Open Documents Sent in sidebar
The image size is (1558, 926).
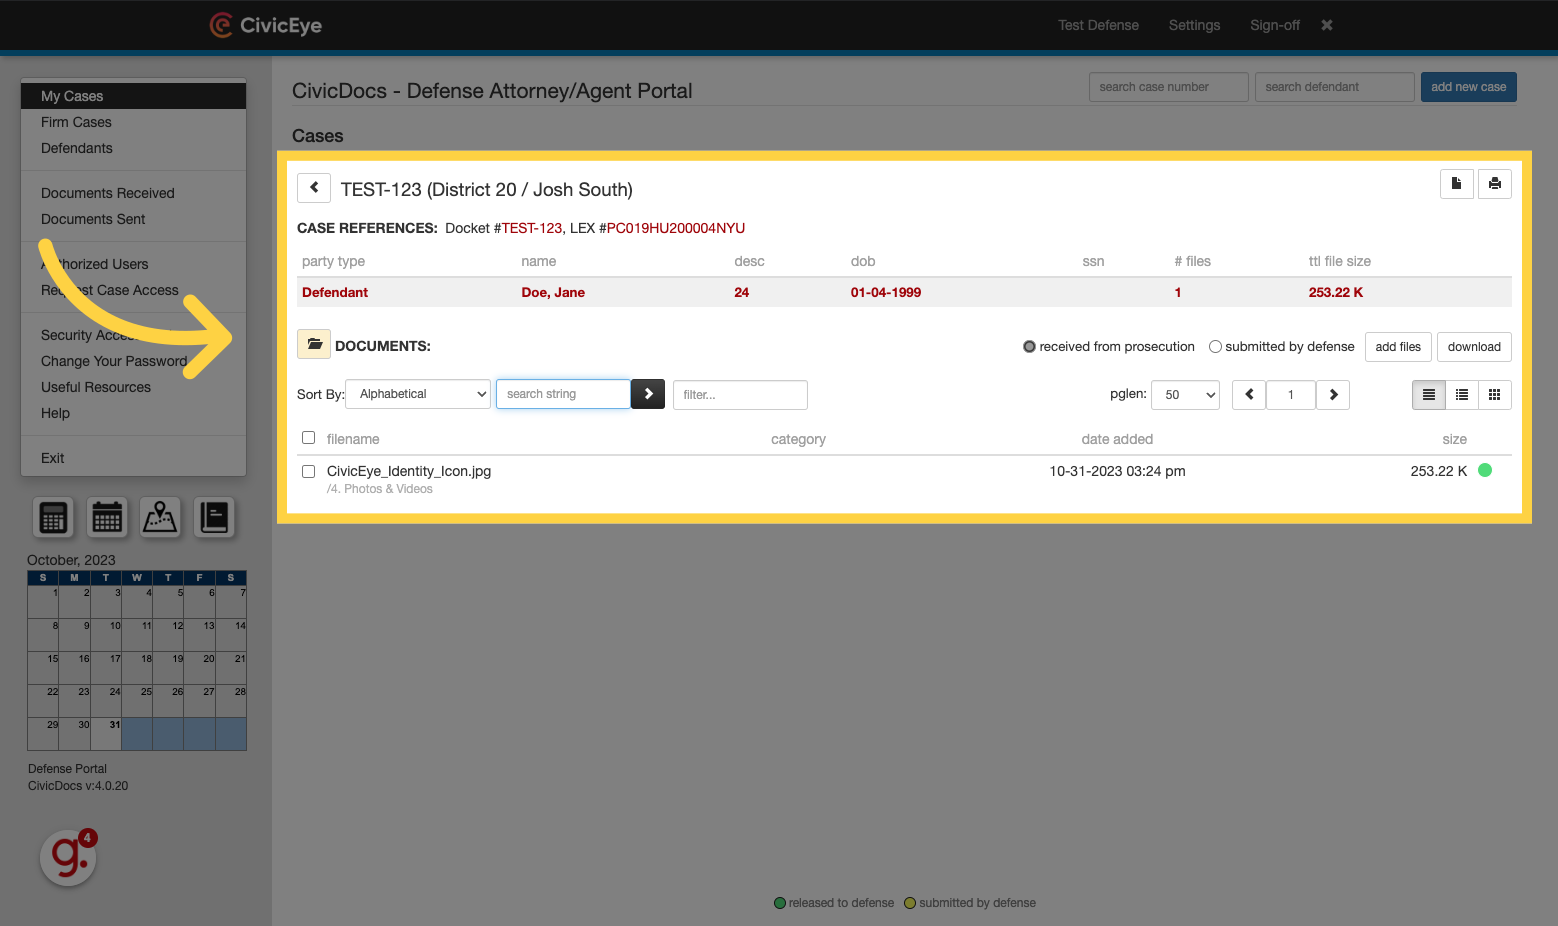[x=93, y=219]
